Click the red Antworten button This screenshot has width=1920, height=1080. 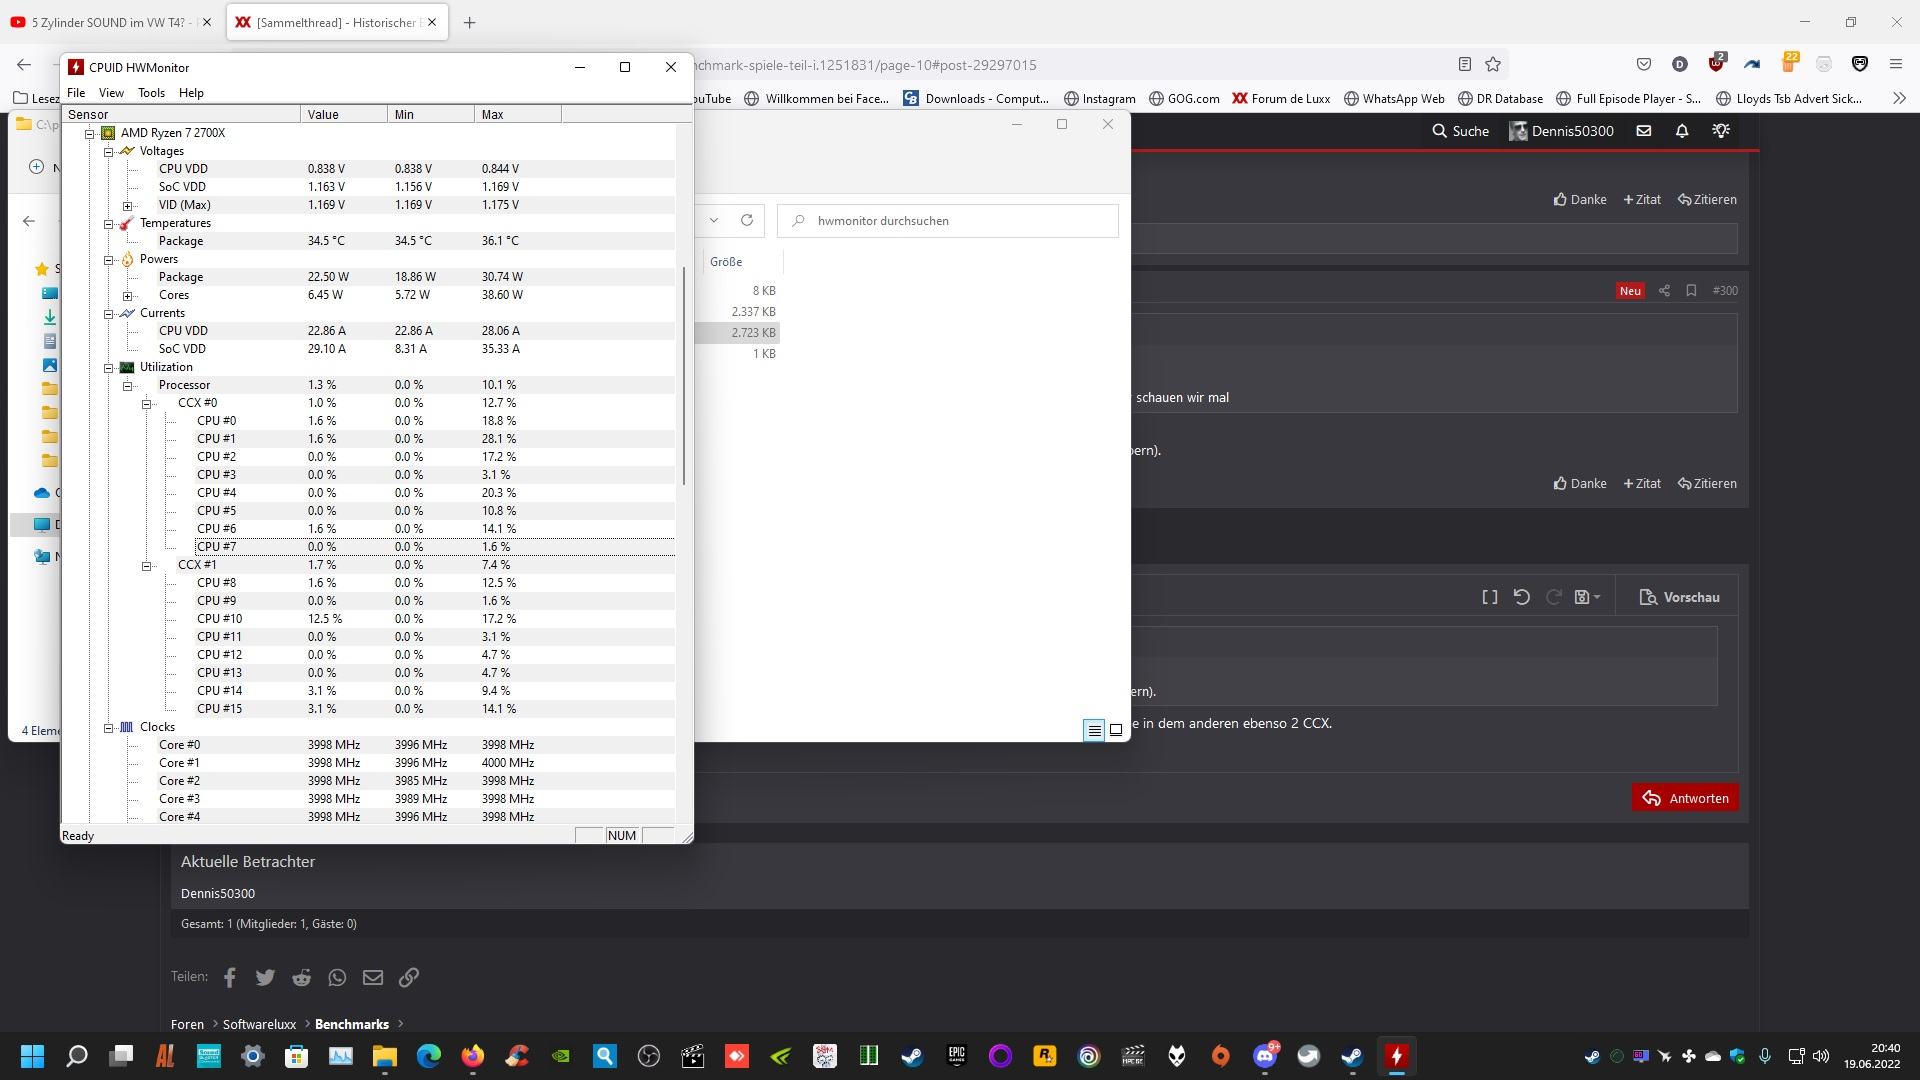point(1686,798)
